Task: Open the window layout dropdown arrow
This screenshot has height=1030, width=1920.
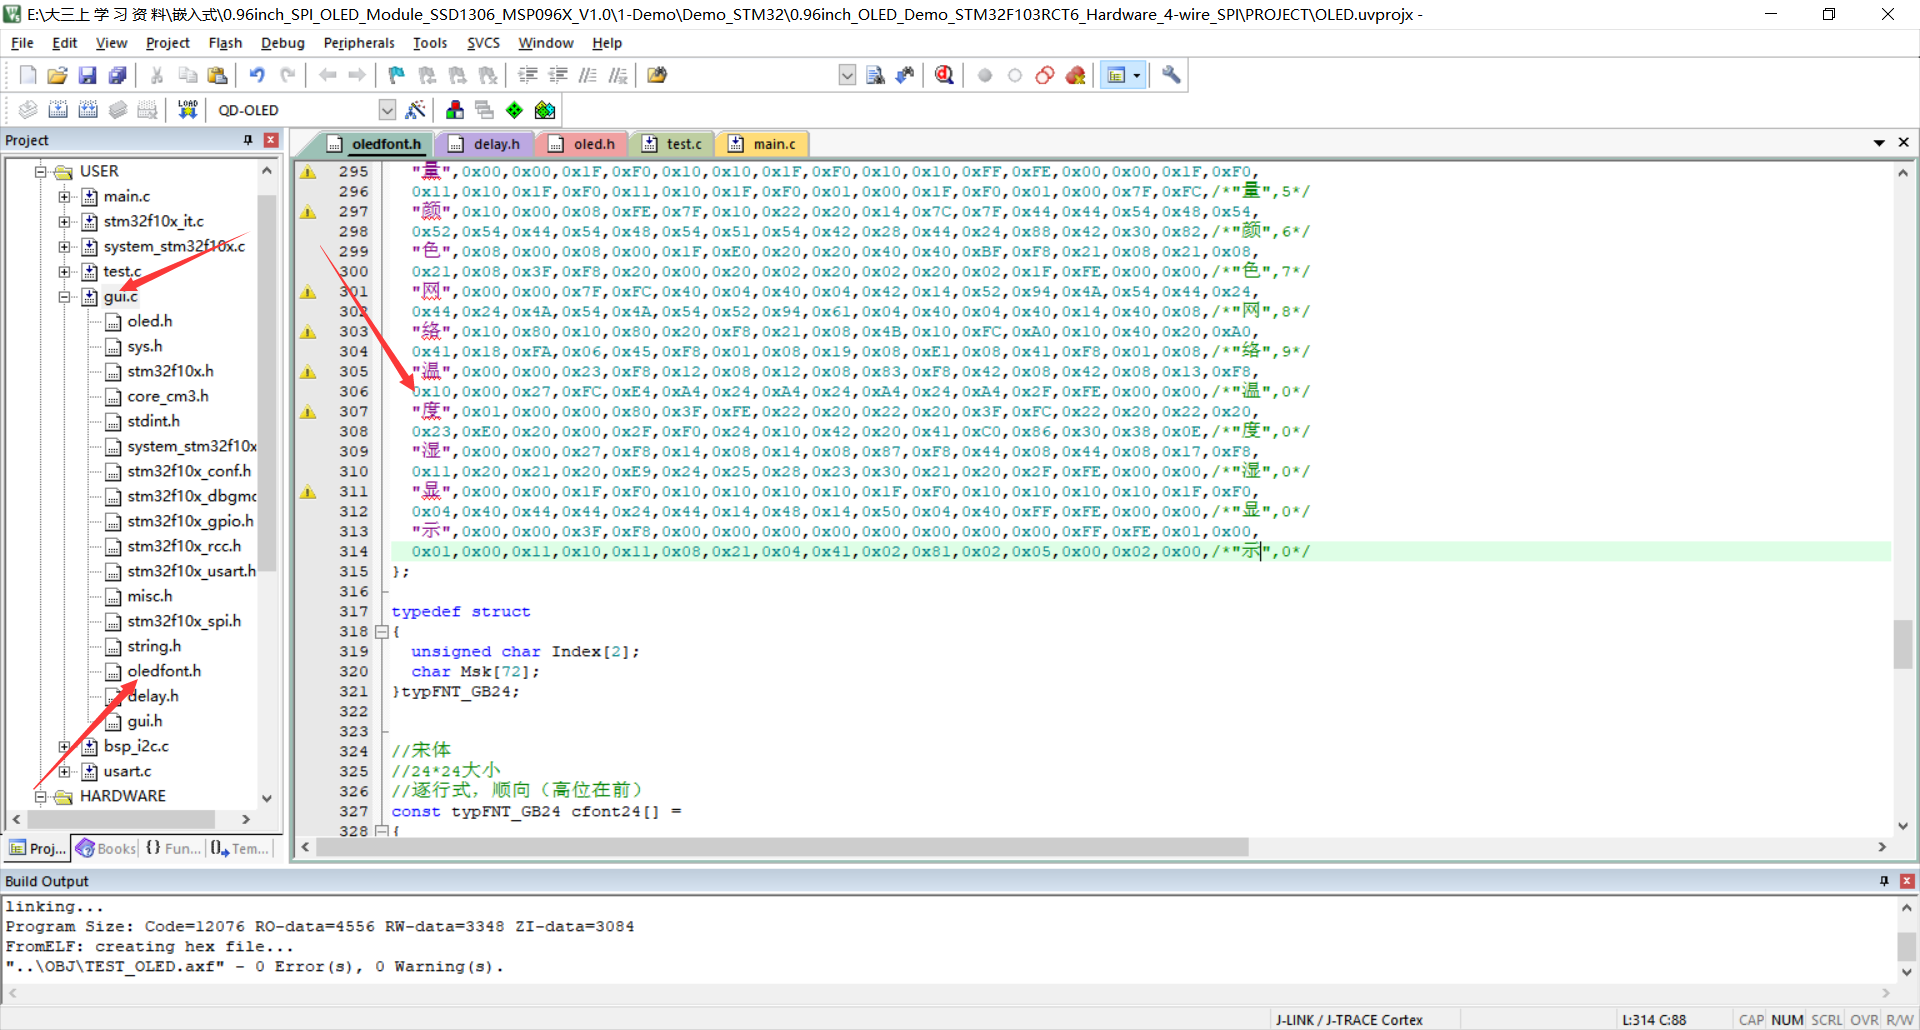Action: [1137, 75]
